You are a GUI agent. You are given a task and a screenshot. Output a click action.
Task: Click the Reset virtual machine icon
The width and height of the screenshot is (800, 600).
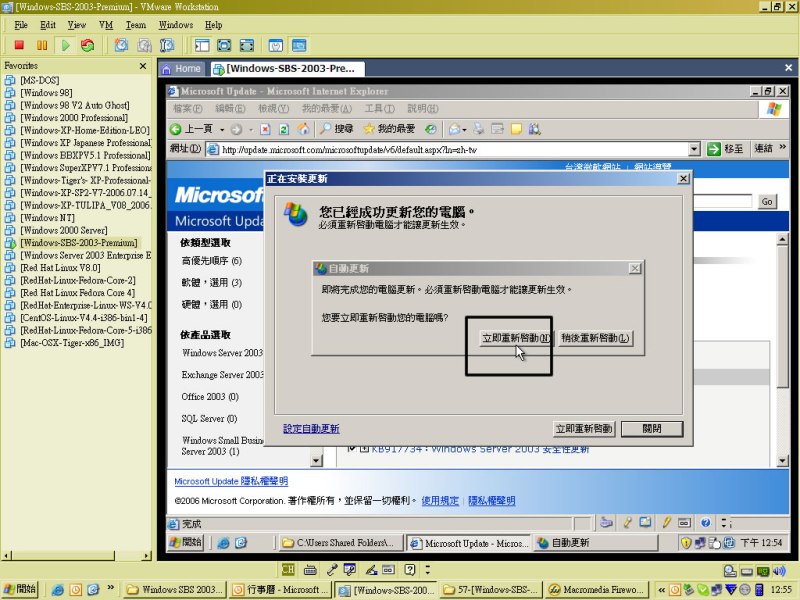tap(88, 45)
